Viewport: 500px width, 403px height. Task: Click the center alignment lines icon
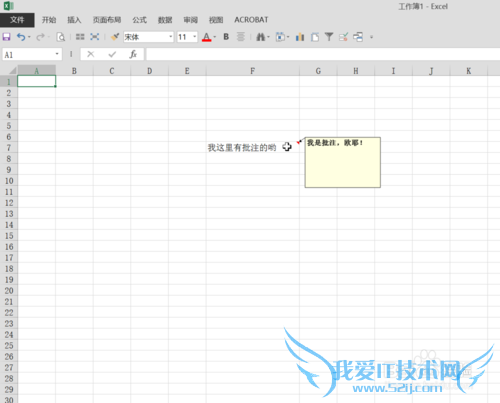coord(241,37)
